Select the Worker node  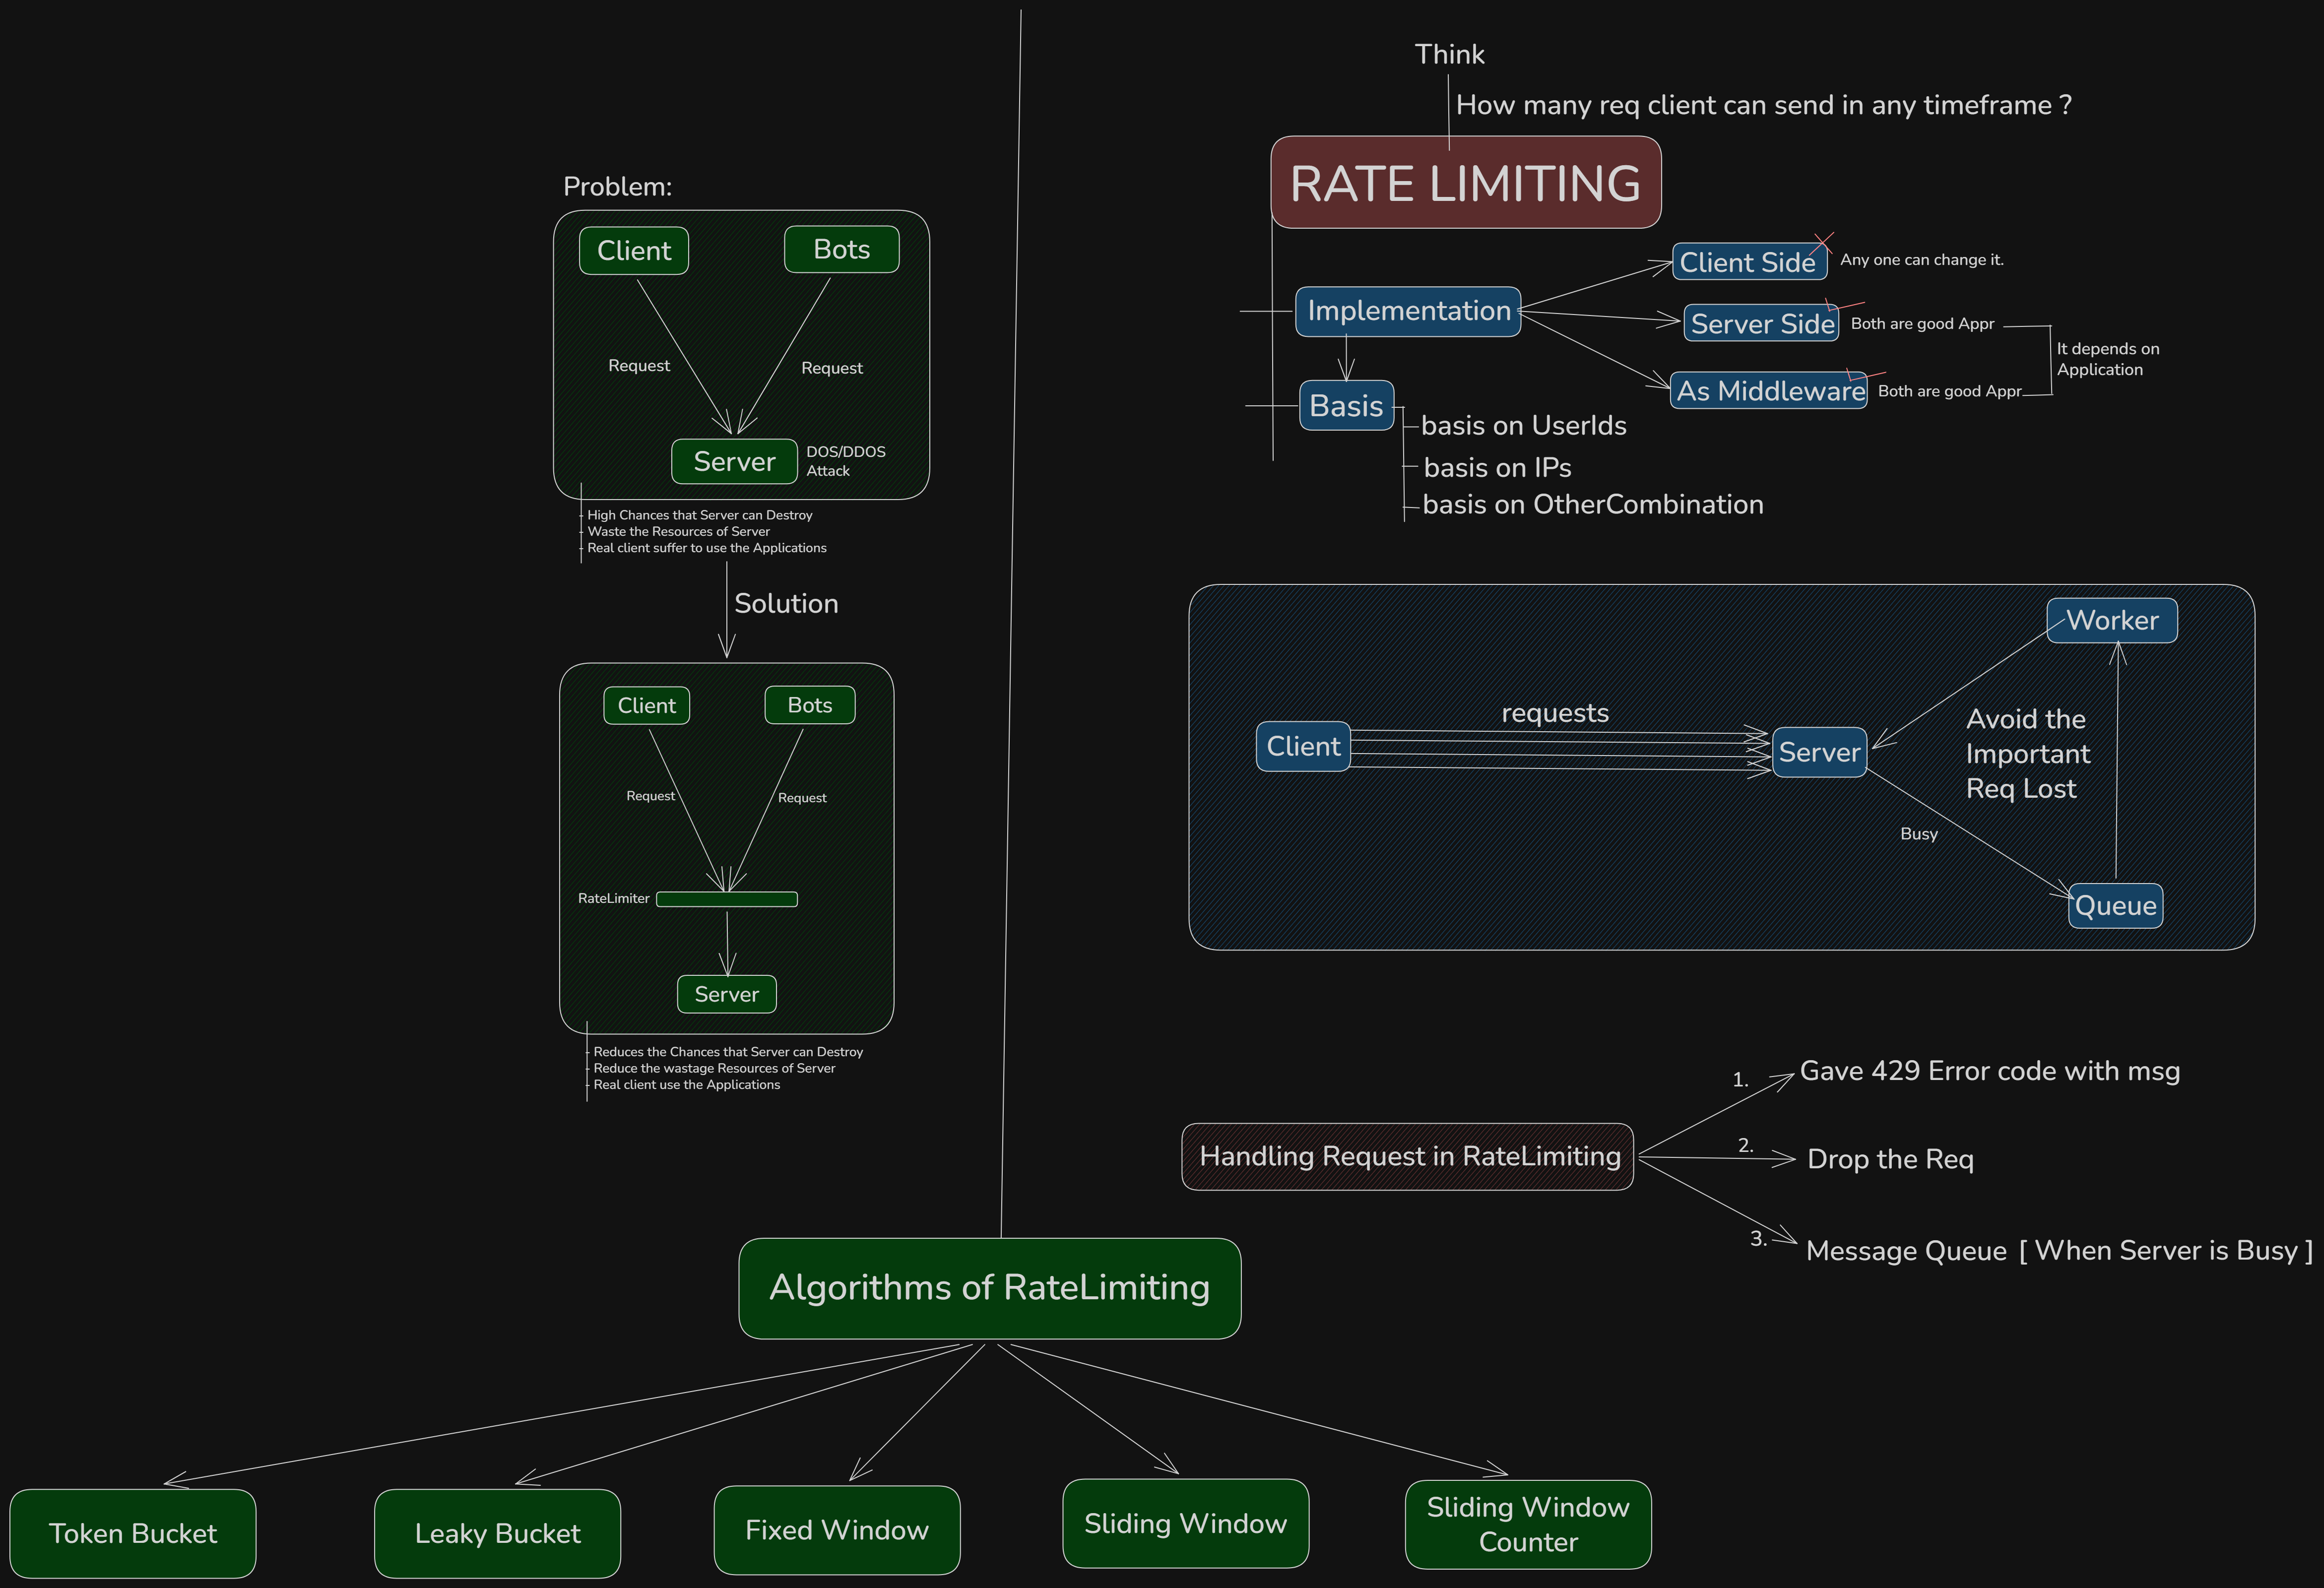pyautogui.click(x=2111, y=620)
